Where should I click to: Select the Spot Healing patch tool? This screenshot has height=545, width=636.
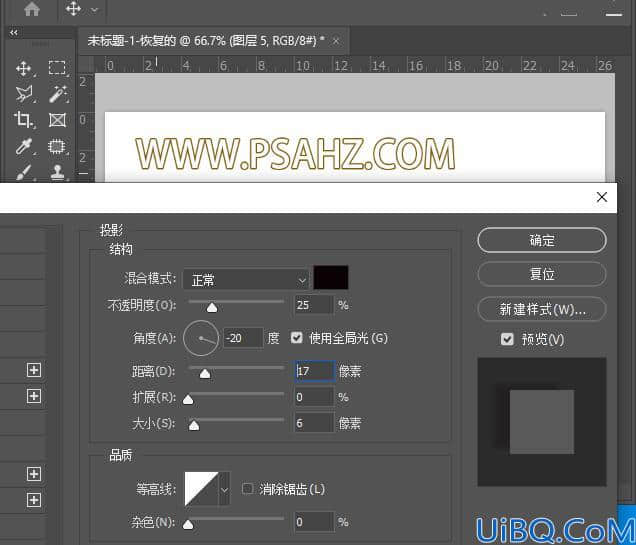pyautogui.click(x=57, y=146)
